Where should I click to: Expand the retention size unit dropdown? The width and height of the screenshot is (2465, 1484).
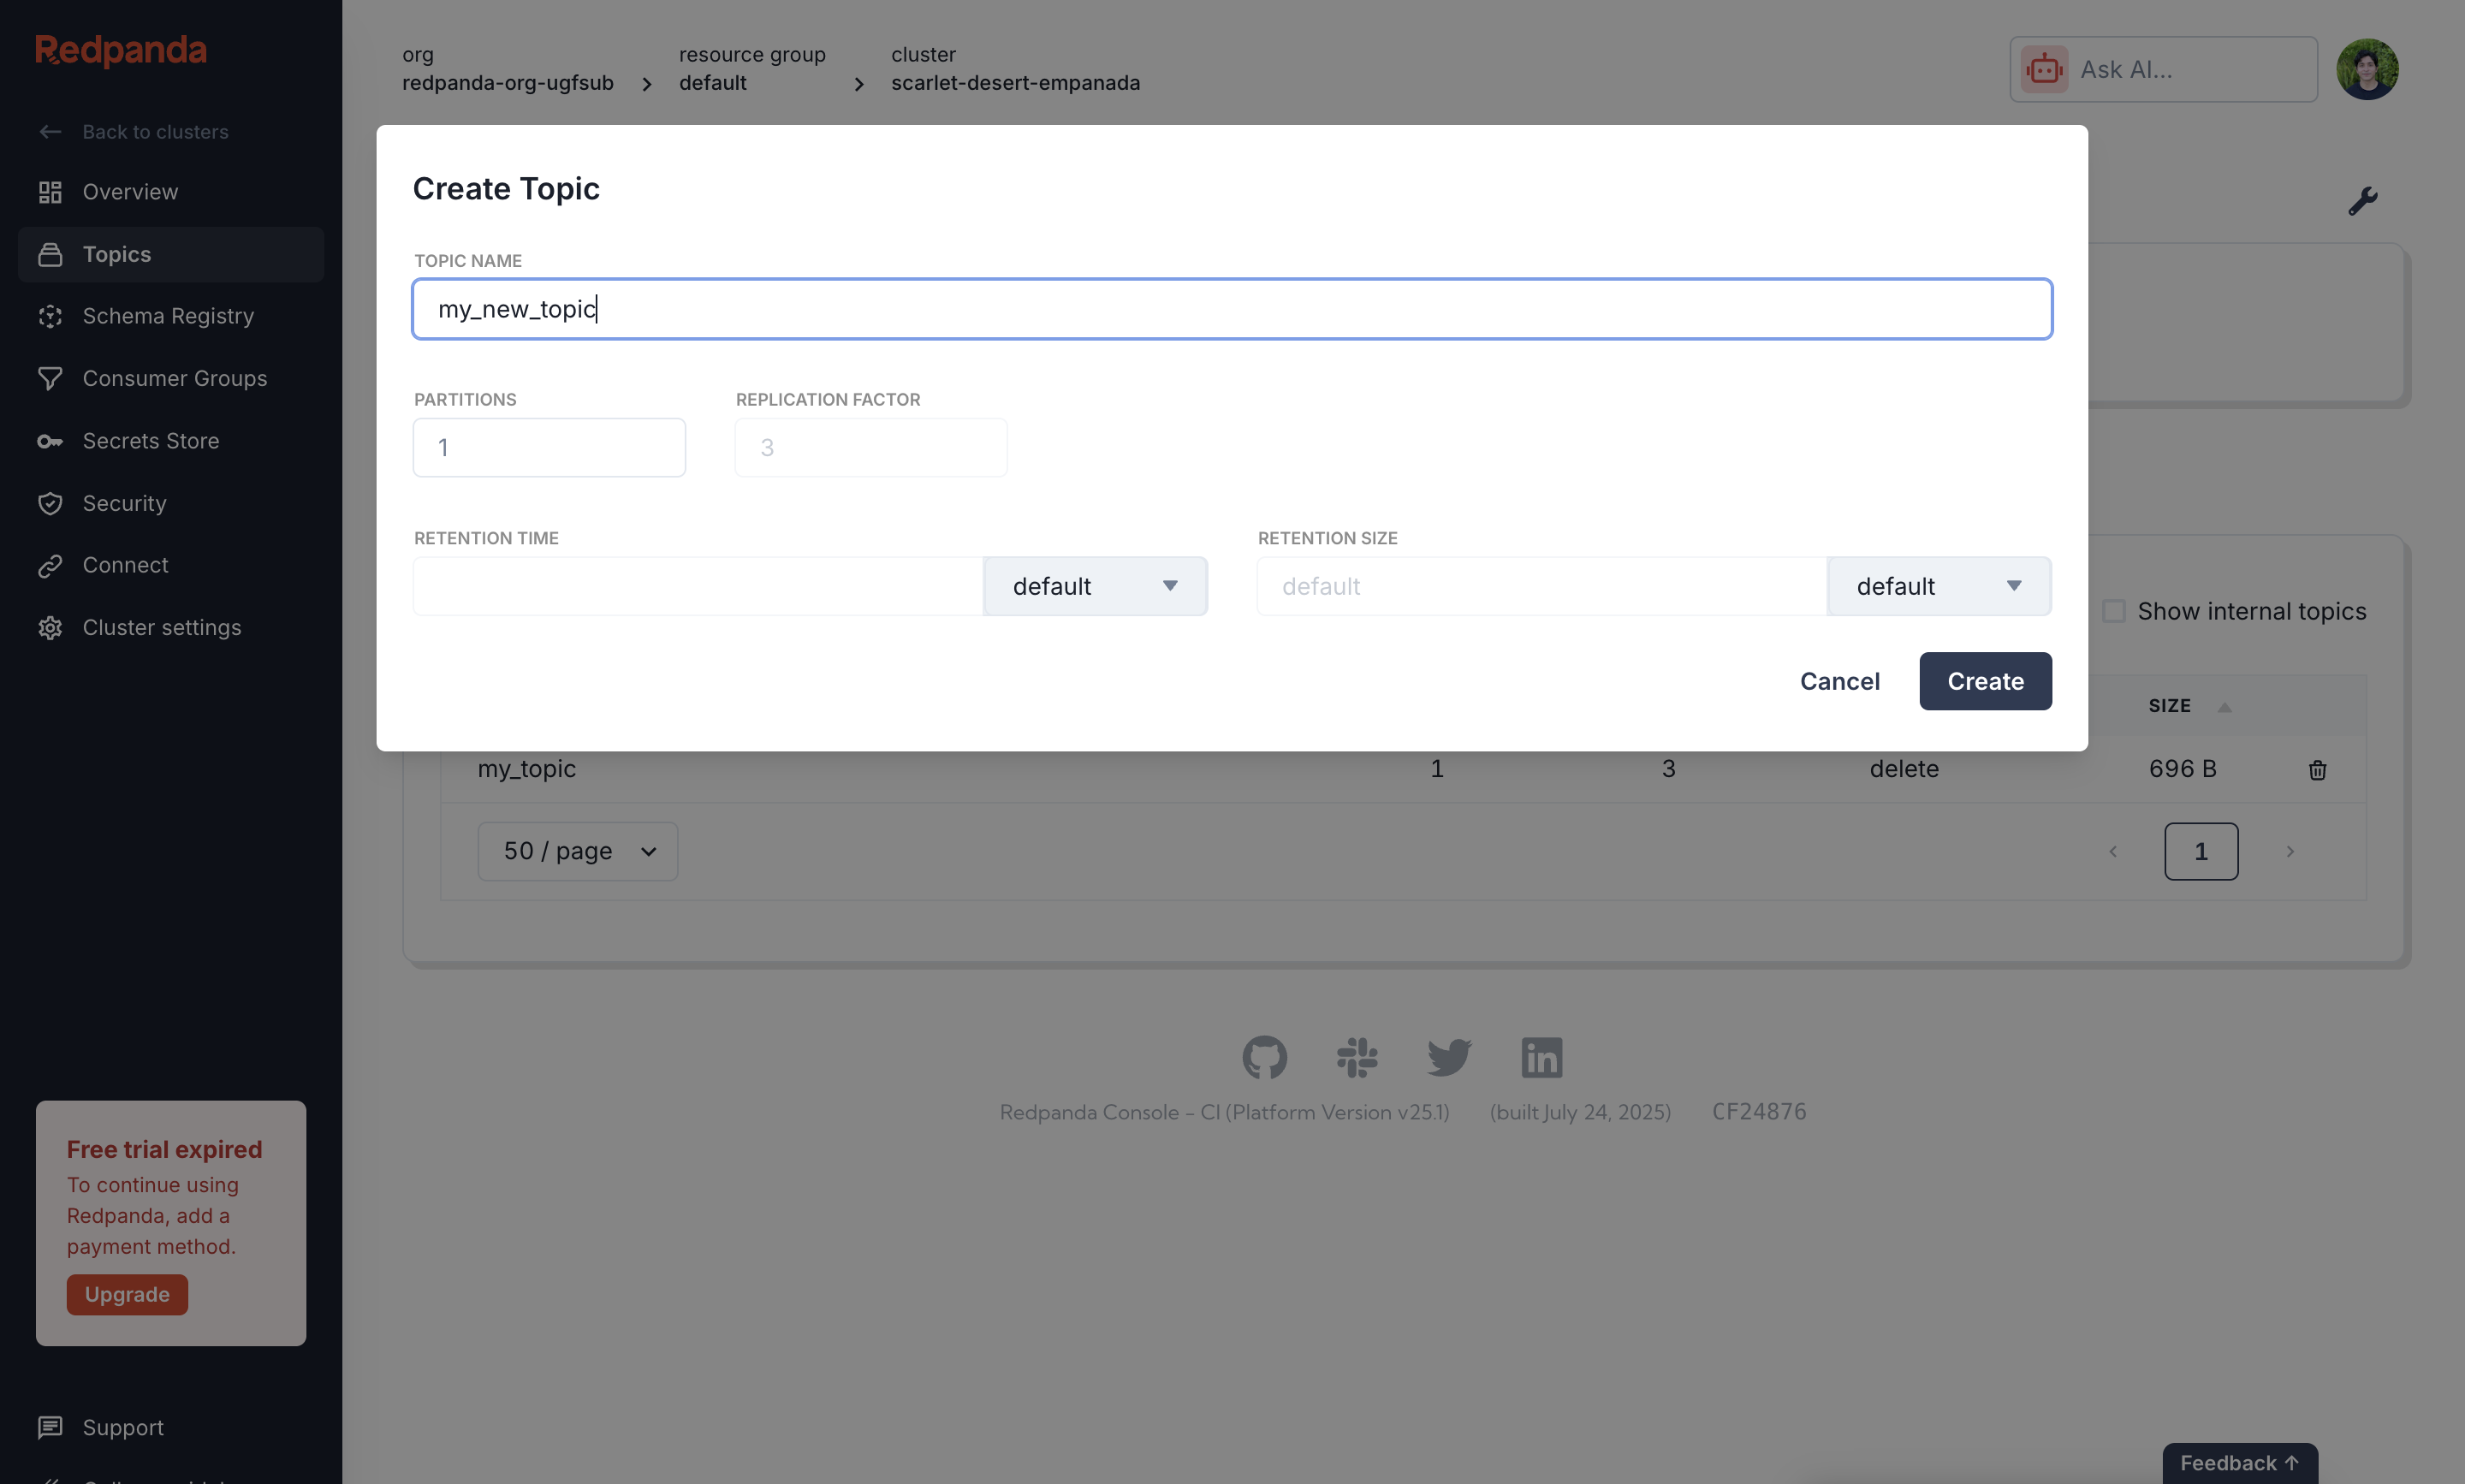point(1938,586)
